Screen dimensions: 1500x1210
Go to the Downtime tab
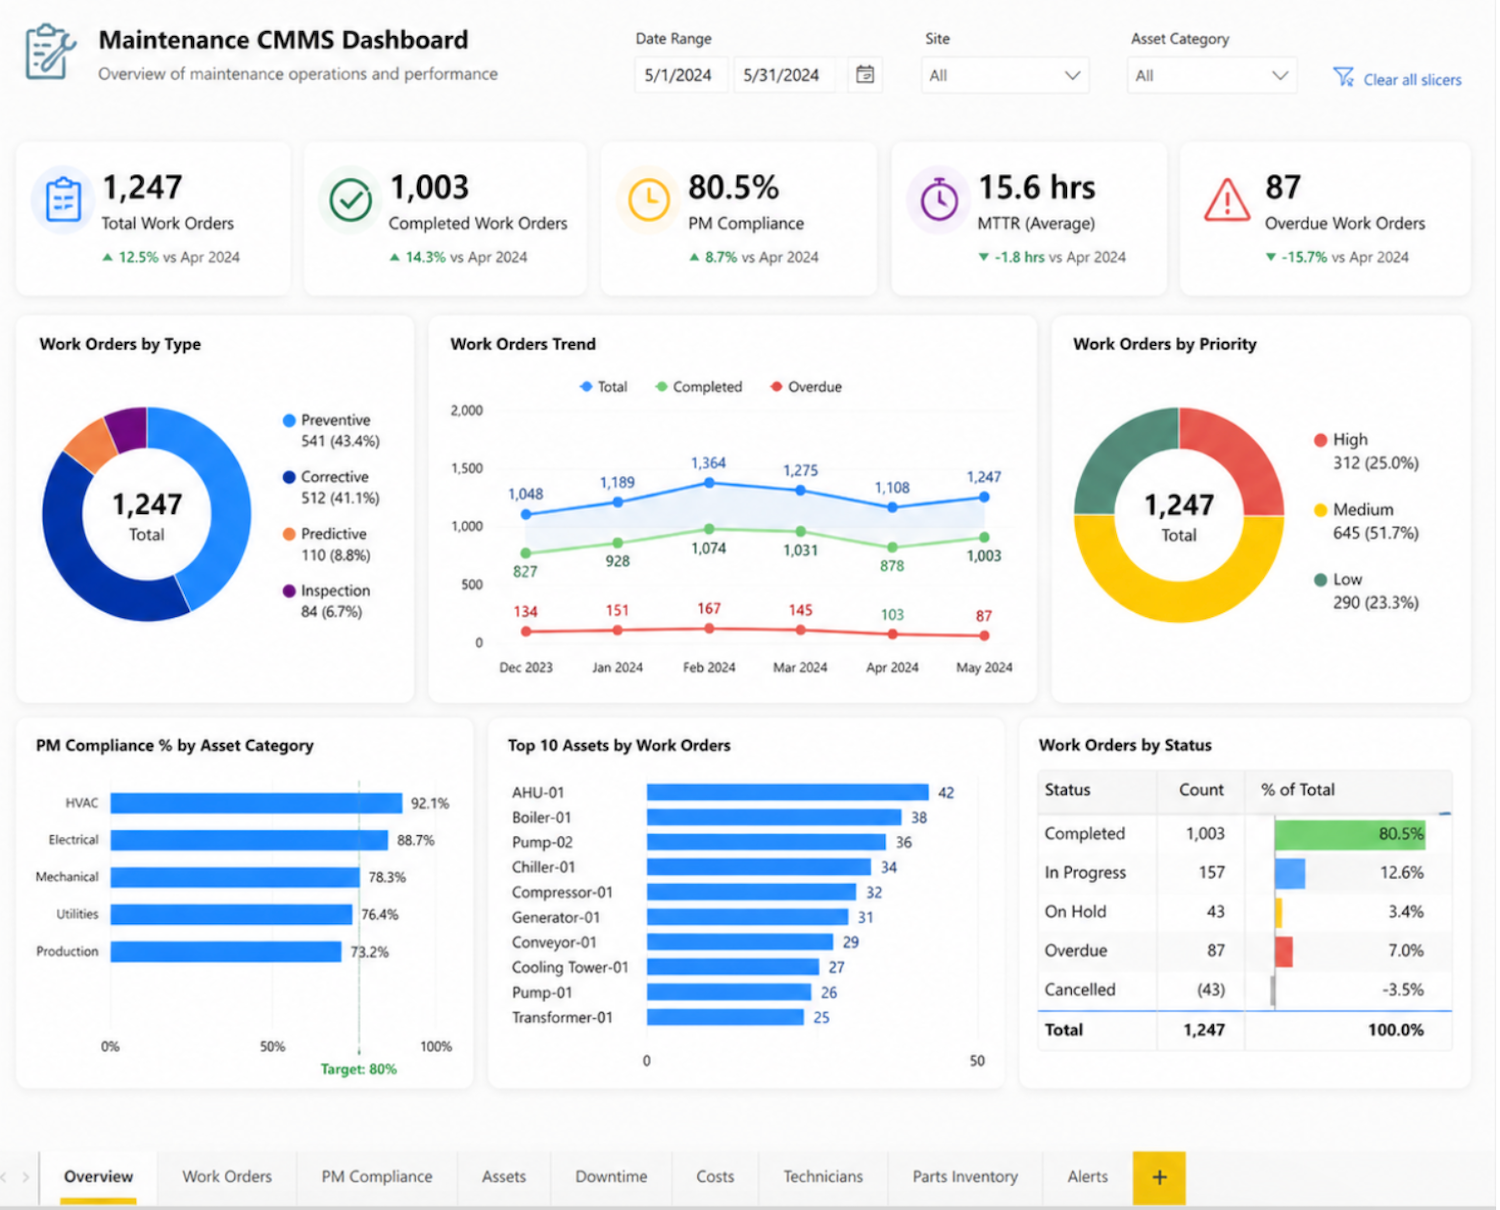tap(611, 1177)
